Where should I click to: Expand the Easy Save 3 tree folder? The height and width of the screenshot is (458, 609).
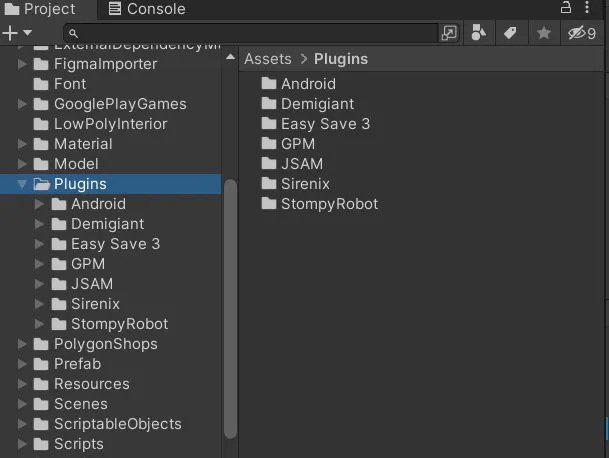click(x=40, y=244)
